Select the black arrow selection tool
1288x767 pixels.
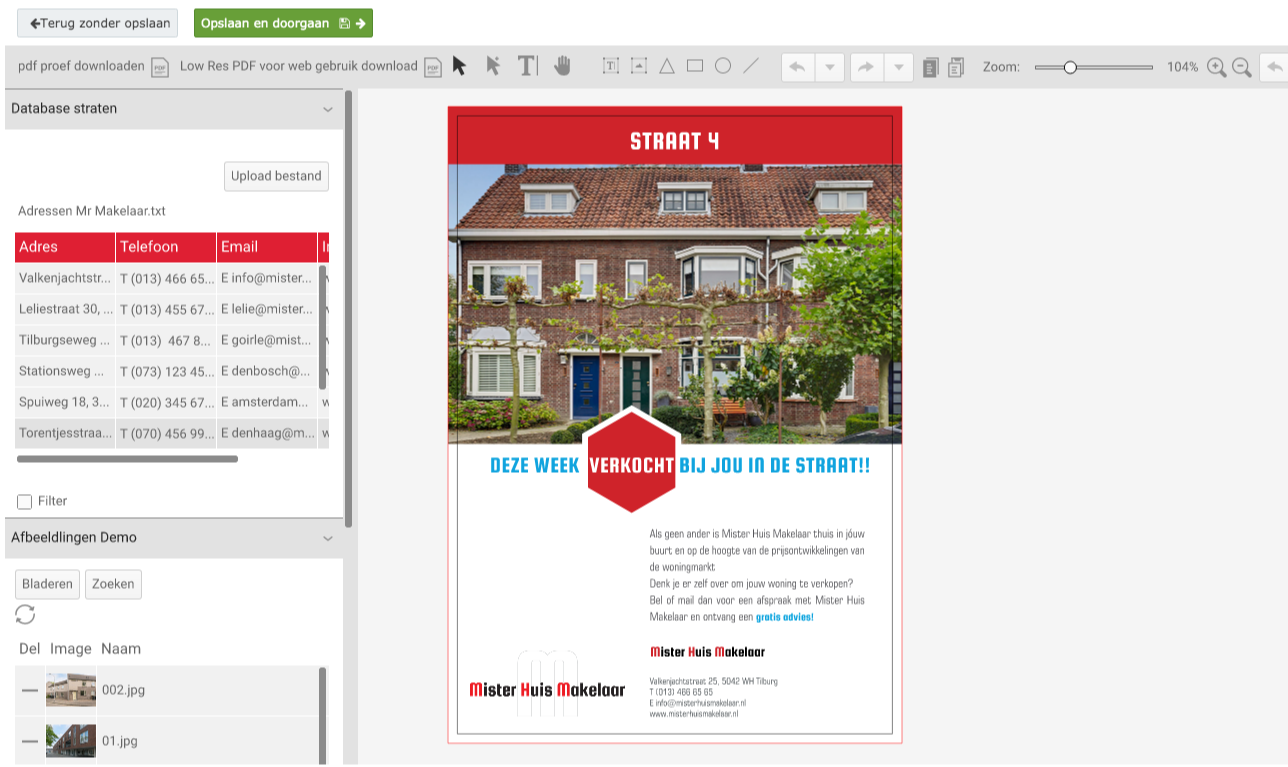[459, 66]
